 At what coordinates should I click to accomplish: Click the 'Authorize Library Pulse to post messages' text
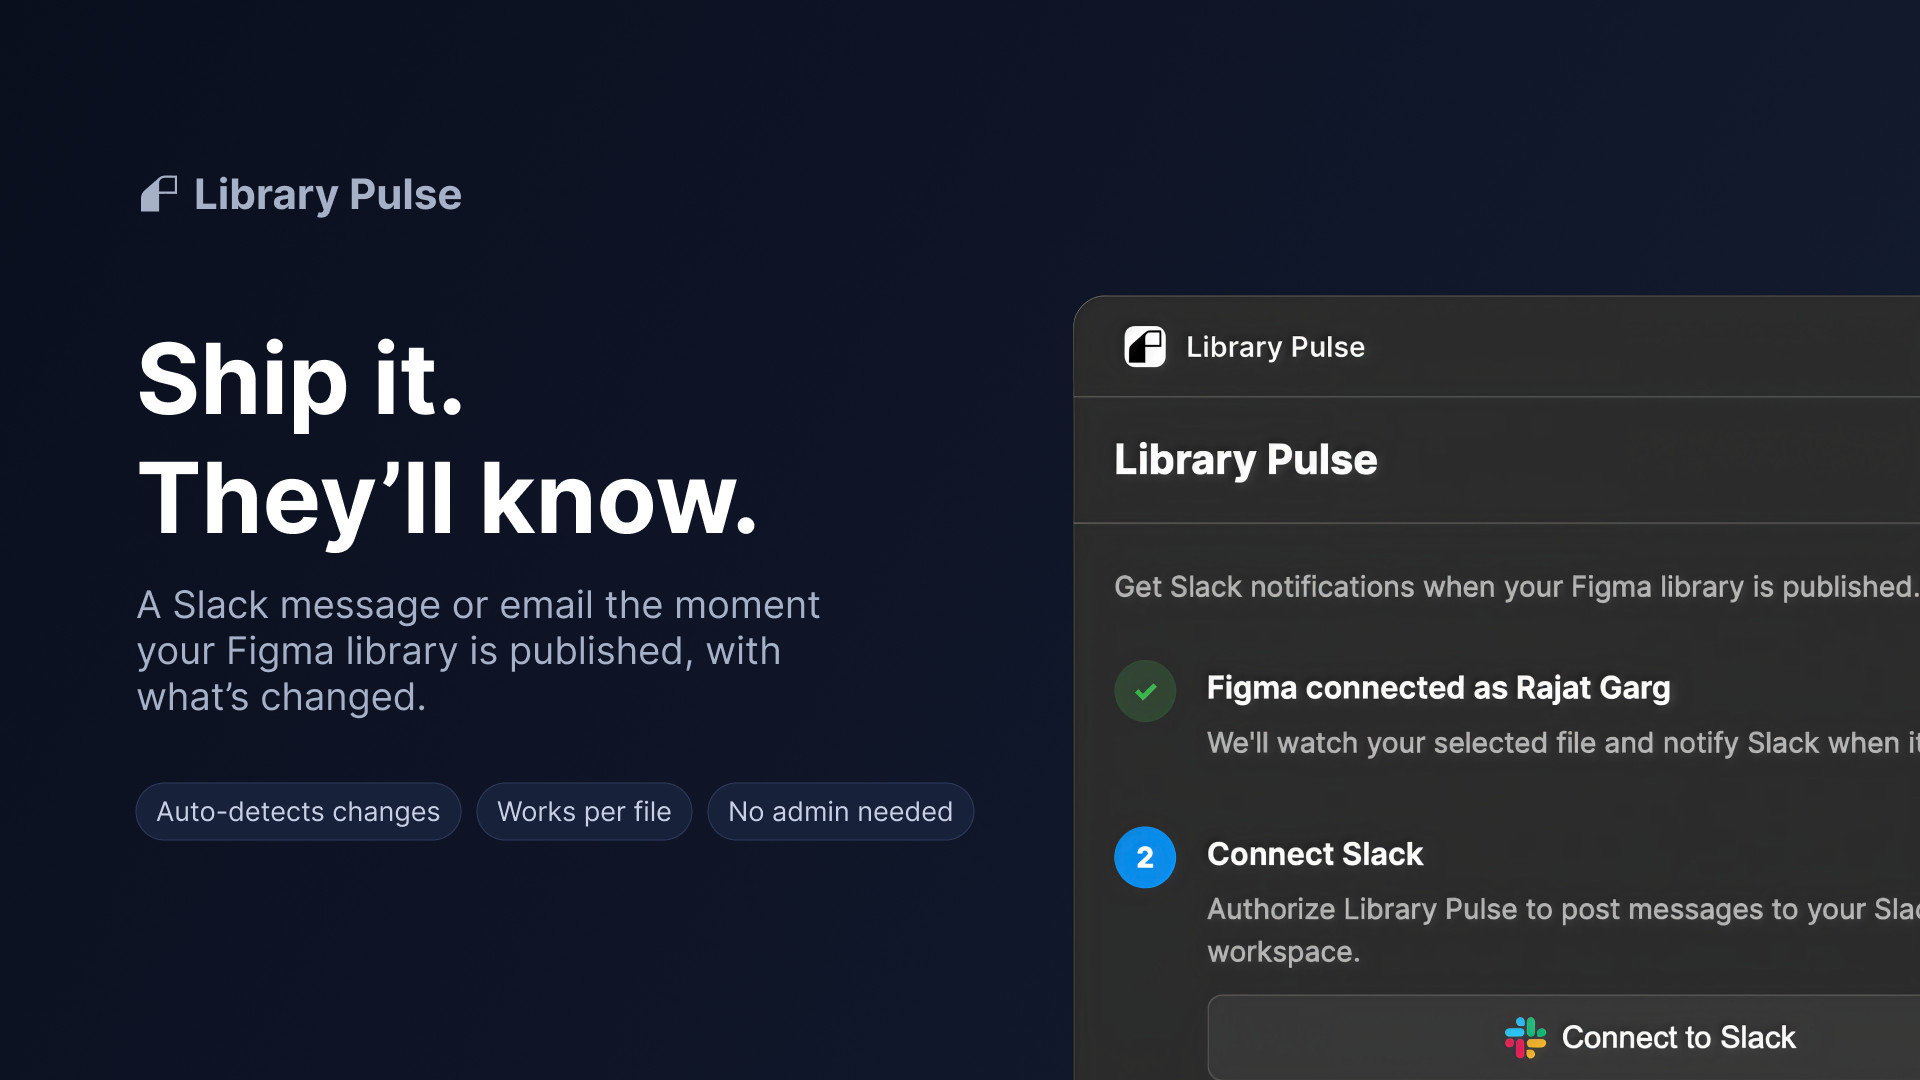point(1563,930)
